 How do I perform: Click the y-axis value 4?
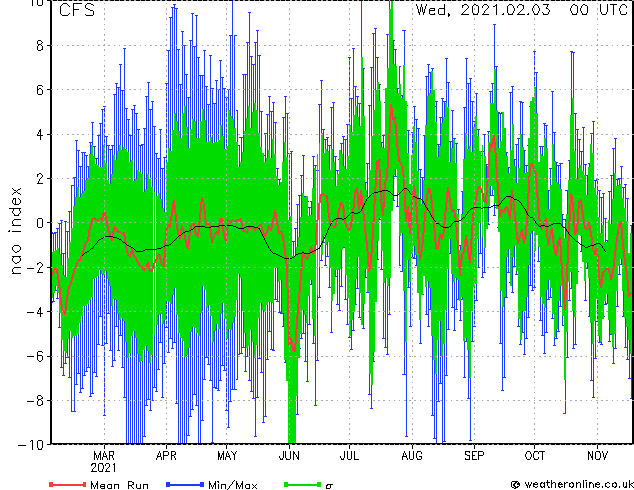click(x=40, y=134)
